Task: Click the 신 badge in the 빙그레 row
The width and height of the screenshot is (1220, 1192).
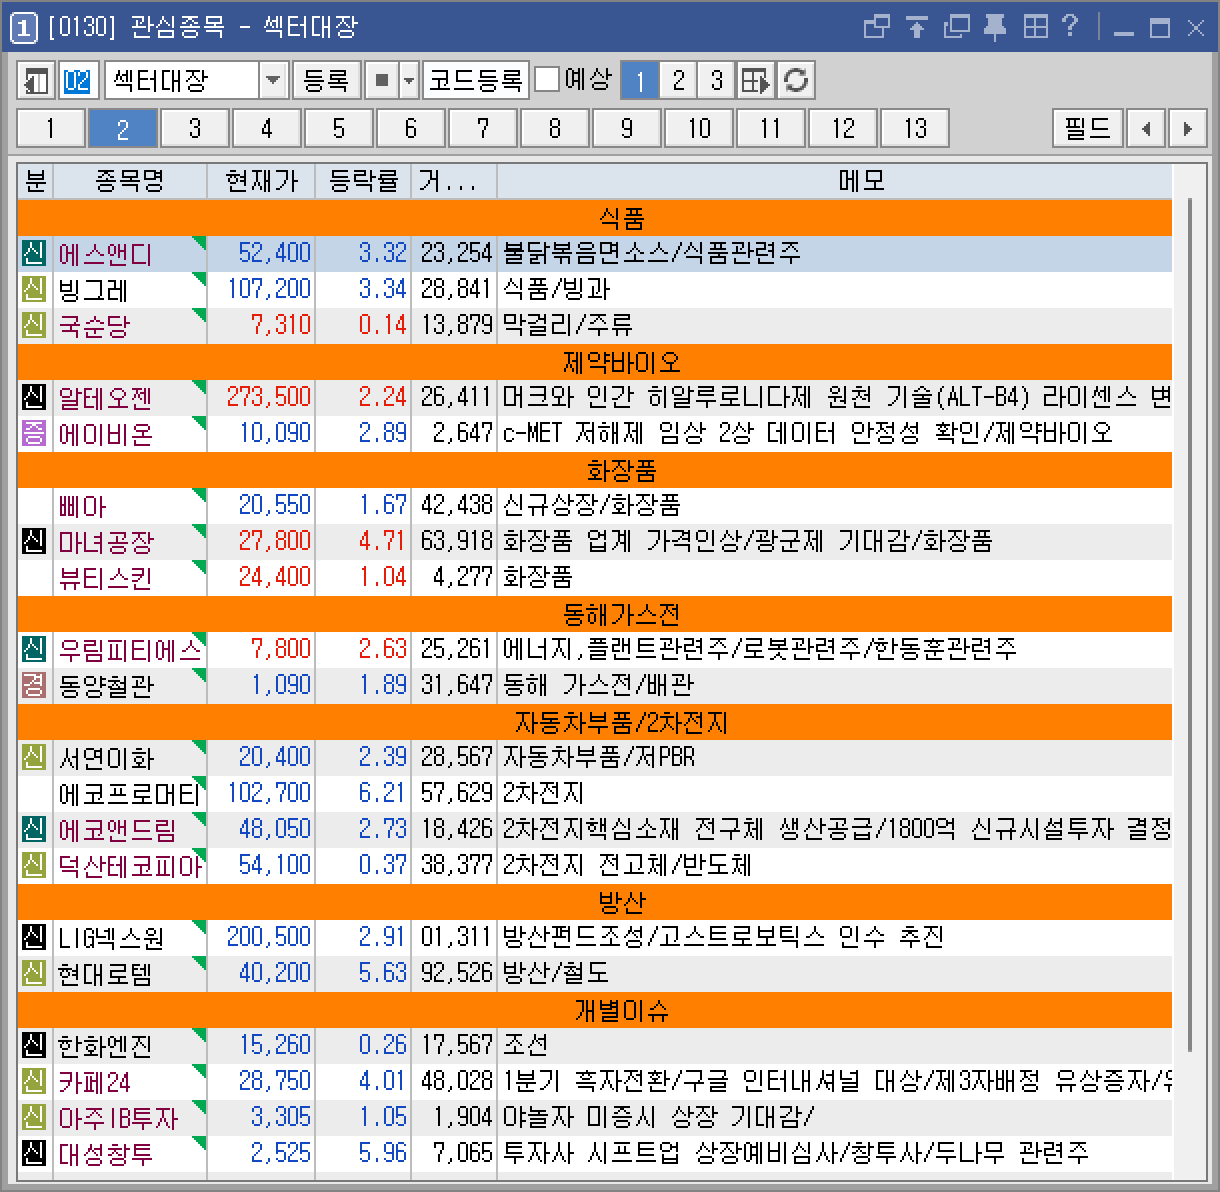Action: pos(34,290)
